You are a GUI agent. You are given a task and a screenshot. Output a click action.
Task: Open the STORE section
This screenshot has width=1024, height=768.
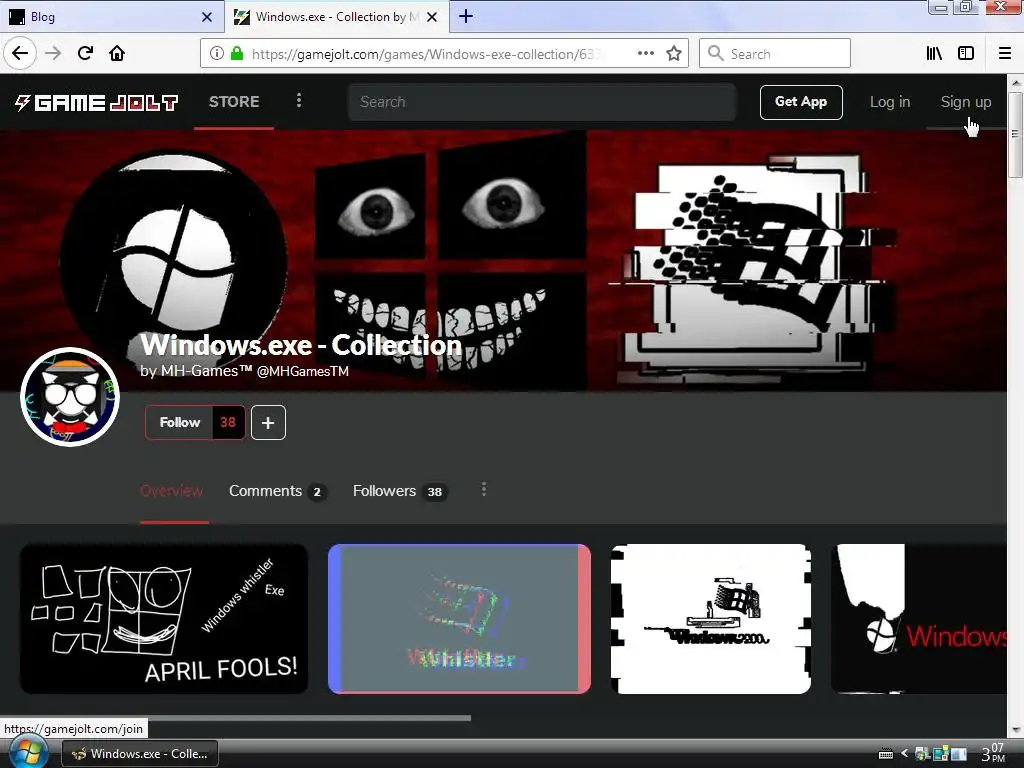click(x=234, y=102)
